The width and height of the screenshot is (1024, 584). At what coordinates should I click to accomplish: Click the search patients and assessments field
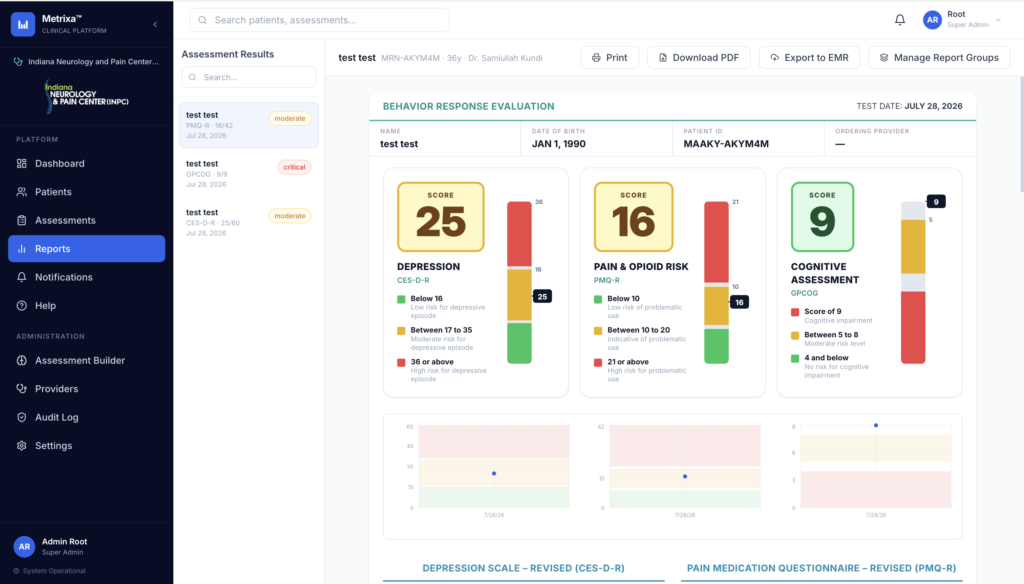(319, 20)
